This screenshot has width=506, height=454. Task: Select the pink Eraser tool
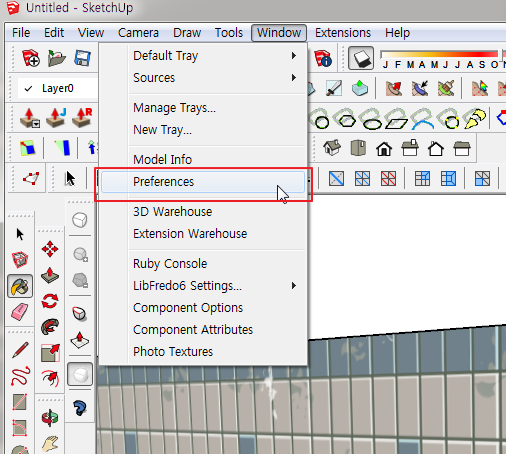(20, 312)
